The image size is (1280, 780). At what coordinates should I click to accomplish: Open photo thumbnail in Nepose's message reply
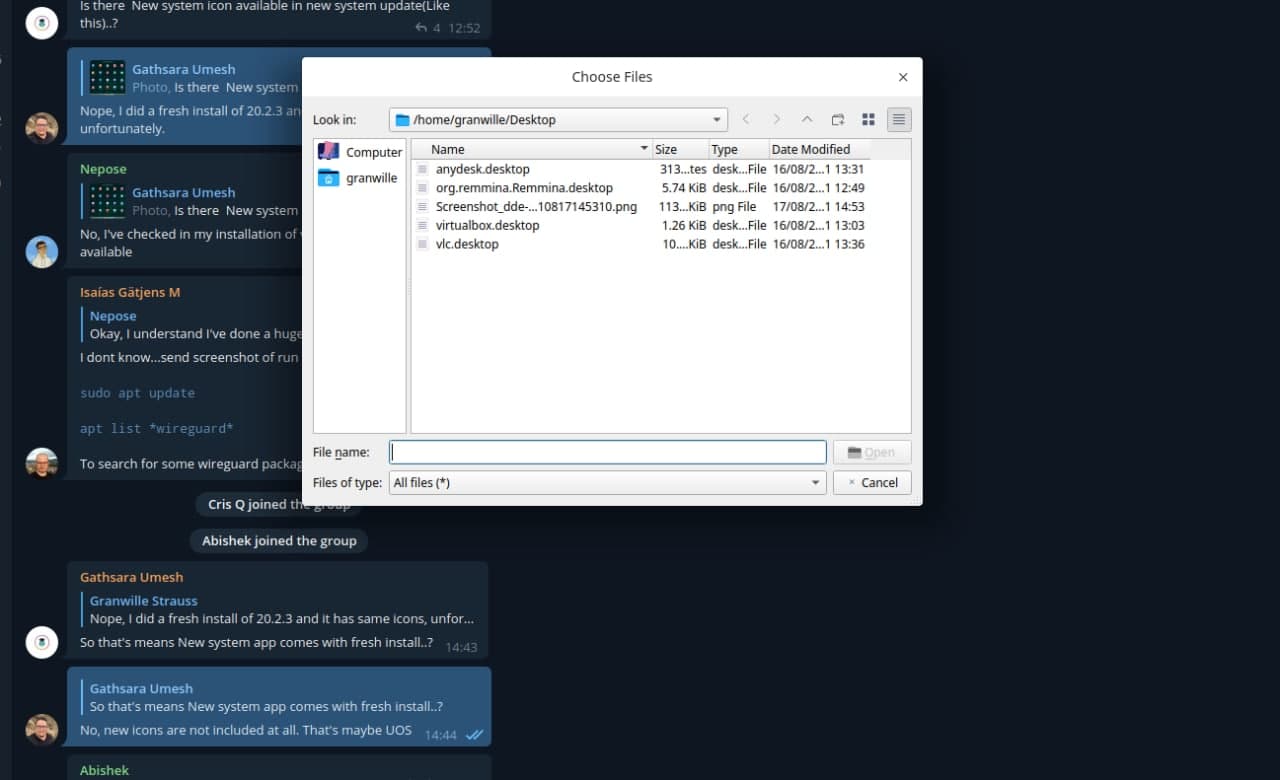(x=107, y=201)
